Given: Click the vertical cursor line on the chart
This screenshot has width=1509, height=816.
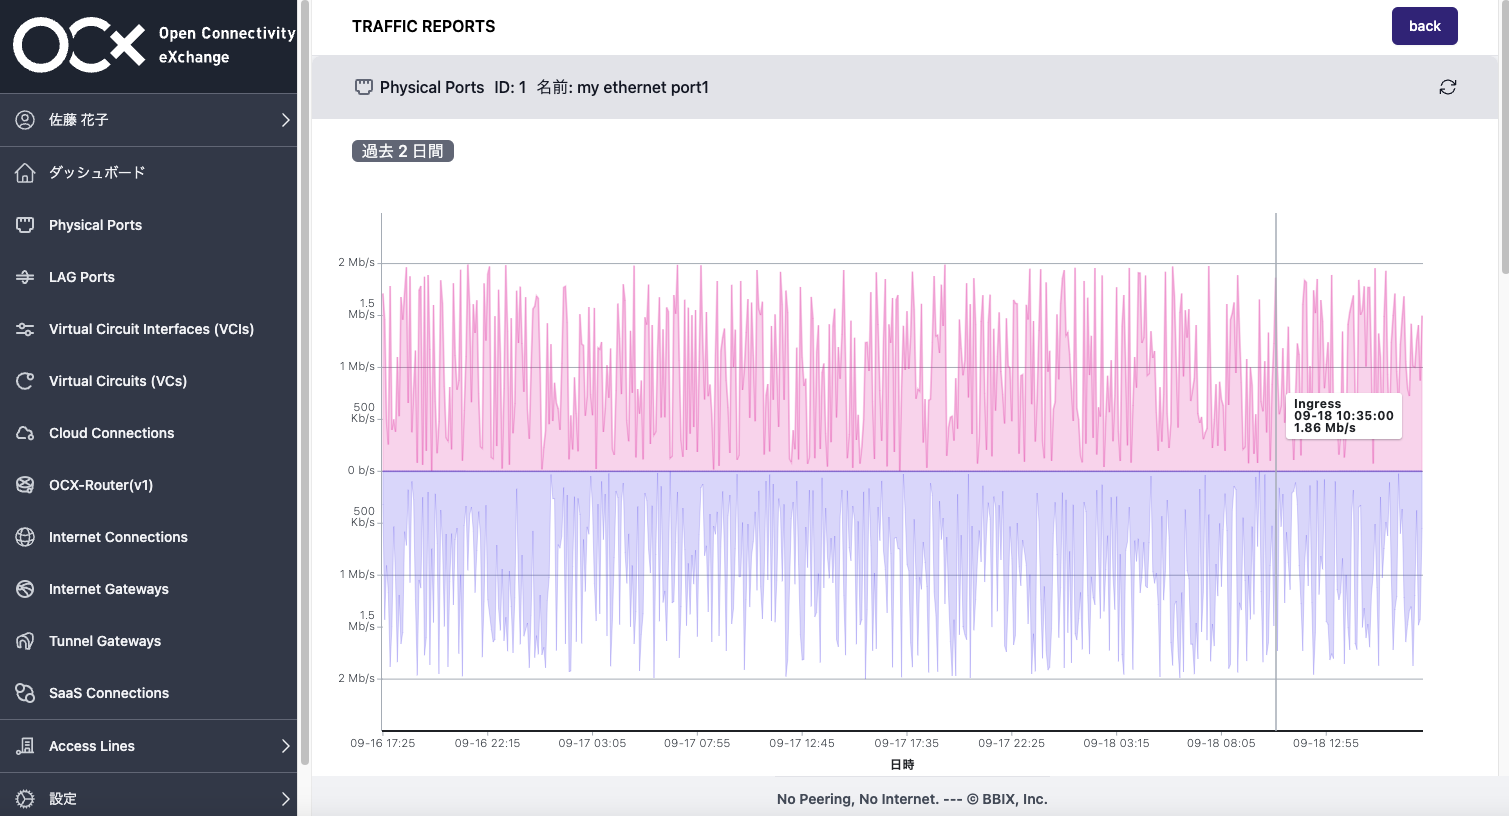Looking at the screenshot, I should [x=1276, y=471].
